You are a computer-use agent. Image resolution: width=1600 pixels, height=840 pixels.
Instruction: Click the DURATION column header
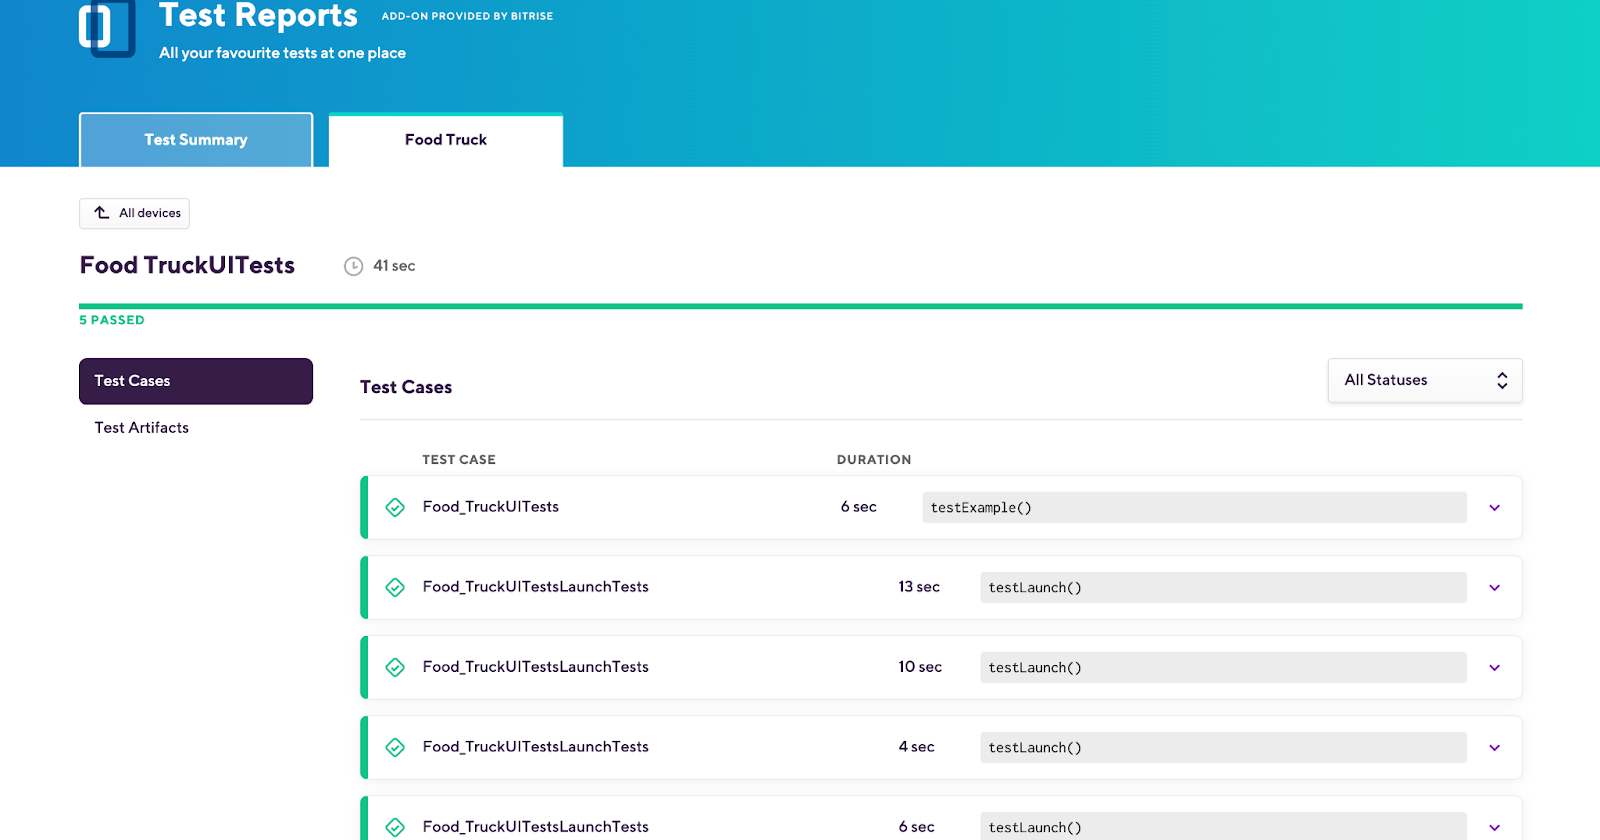point(874,460)
